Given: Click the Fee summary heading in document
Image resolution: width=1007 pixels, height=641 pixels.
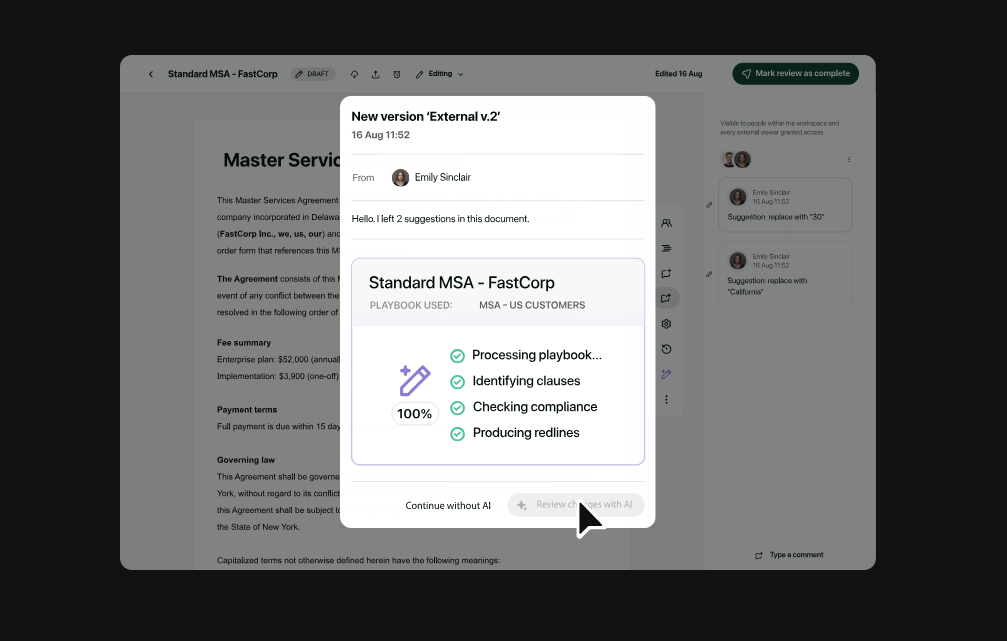Looking at the screenshot, I should (244, 343).
